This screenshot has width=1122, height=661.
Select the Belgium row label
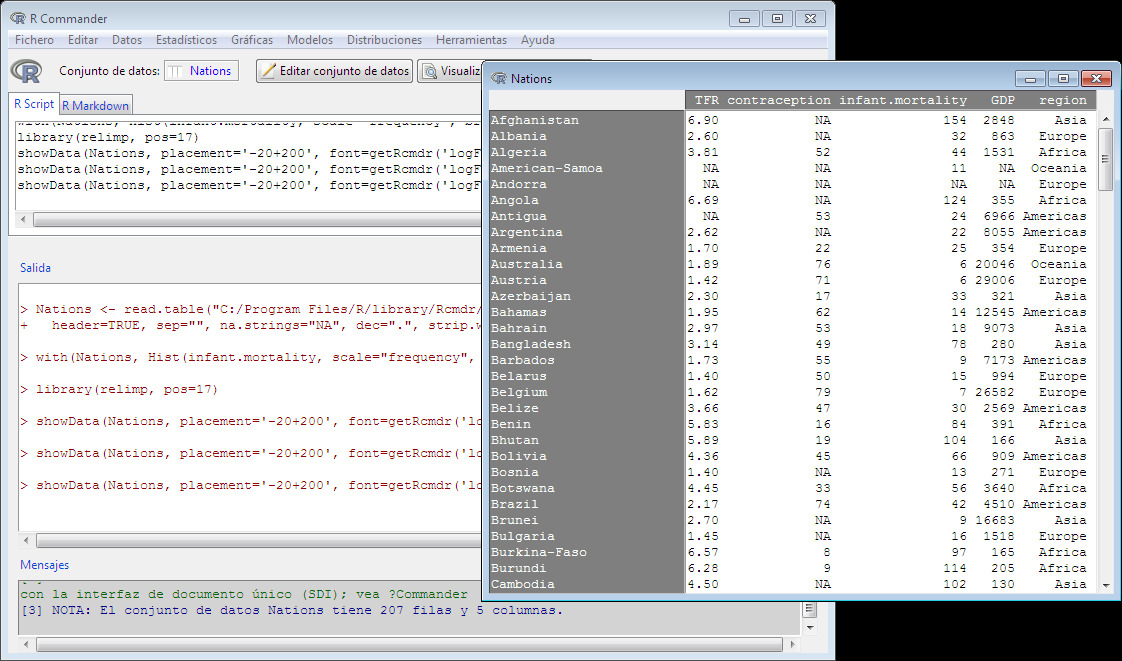[518, 392]
